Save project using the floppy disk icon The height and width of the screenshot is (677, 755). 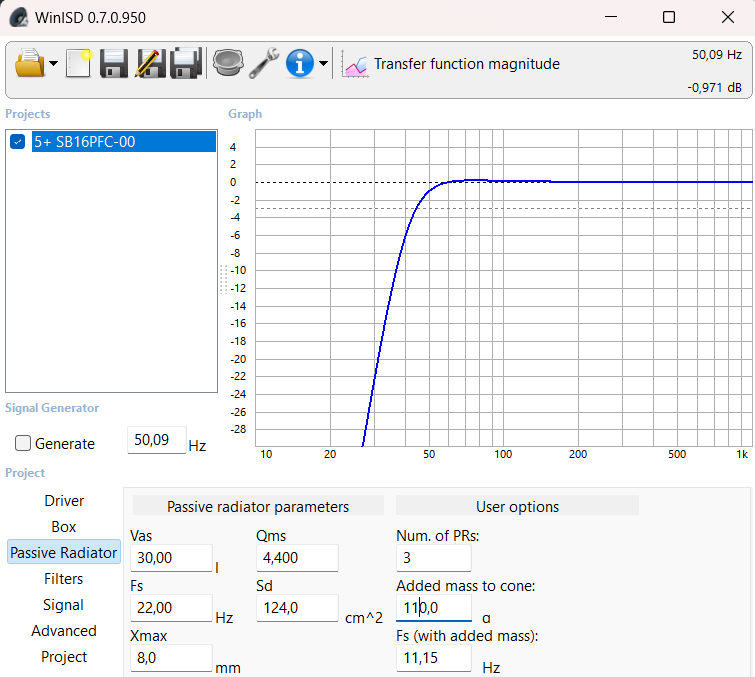(x=114, y=63)
